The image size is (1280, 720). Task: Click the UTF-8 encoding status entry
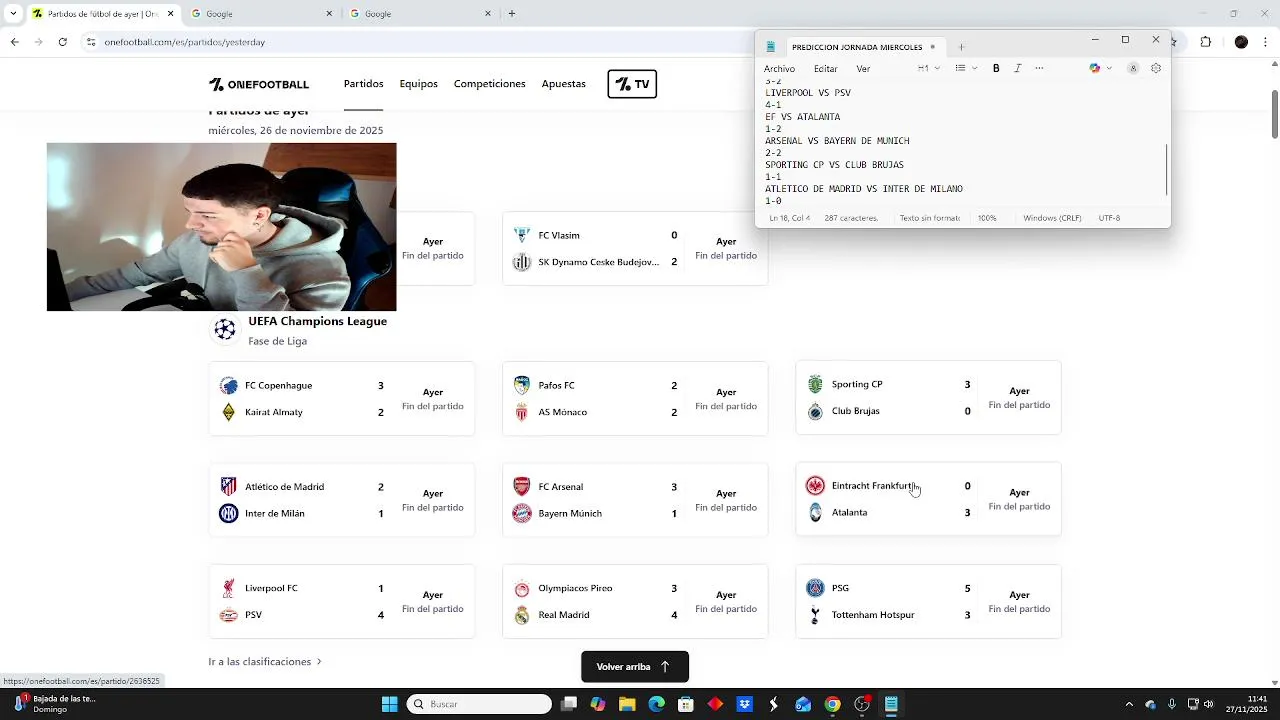(1109, 218)
